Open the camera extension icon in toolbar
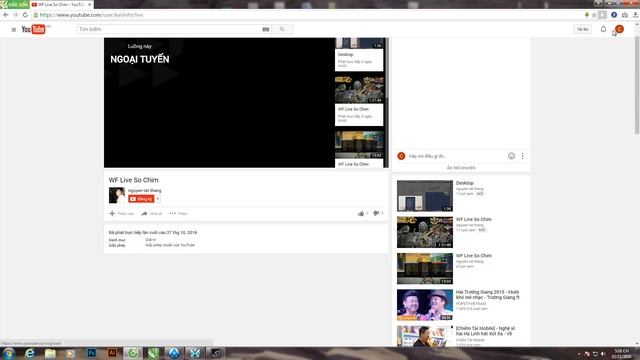Viewport: 640px width, 360px height. click(x=625, y=15)
